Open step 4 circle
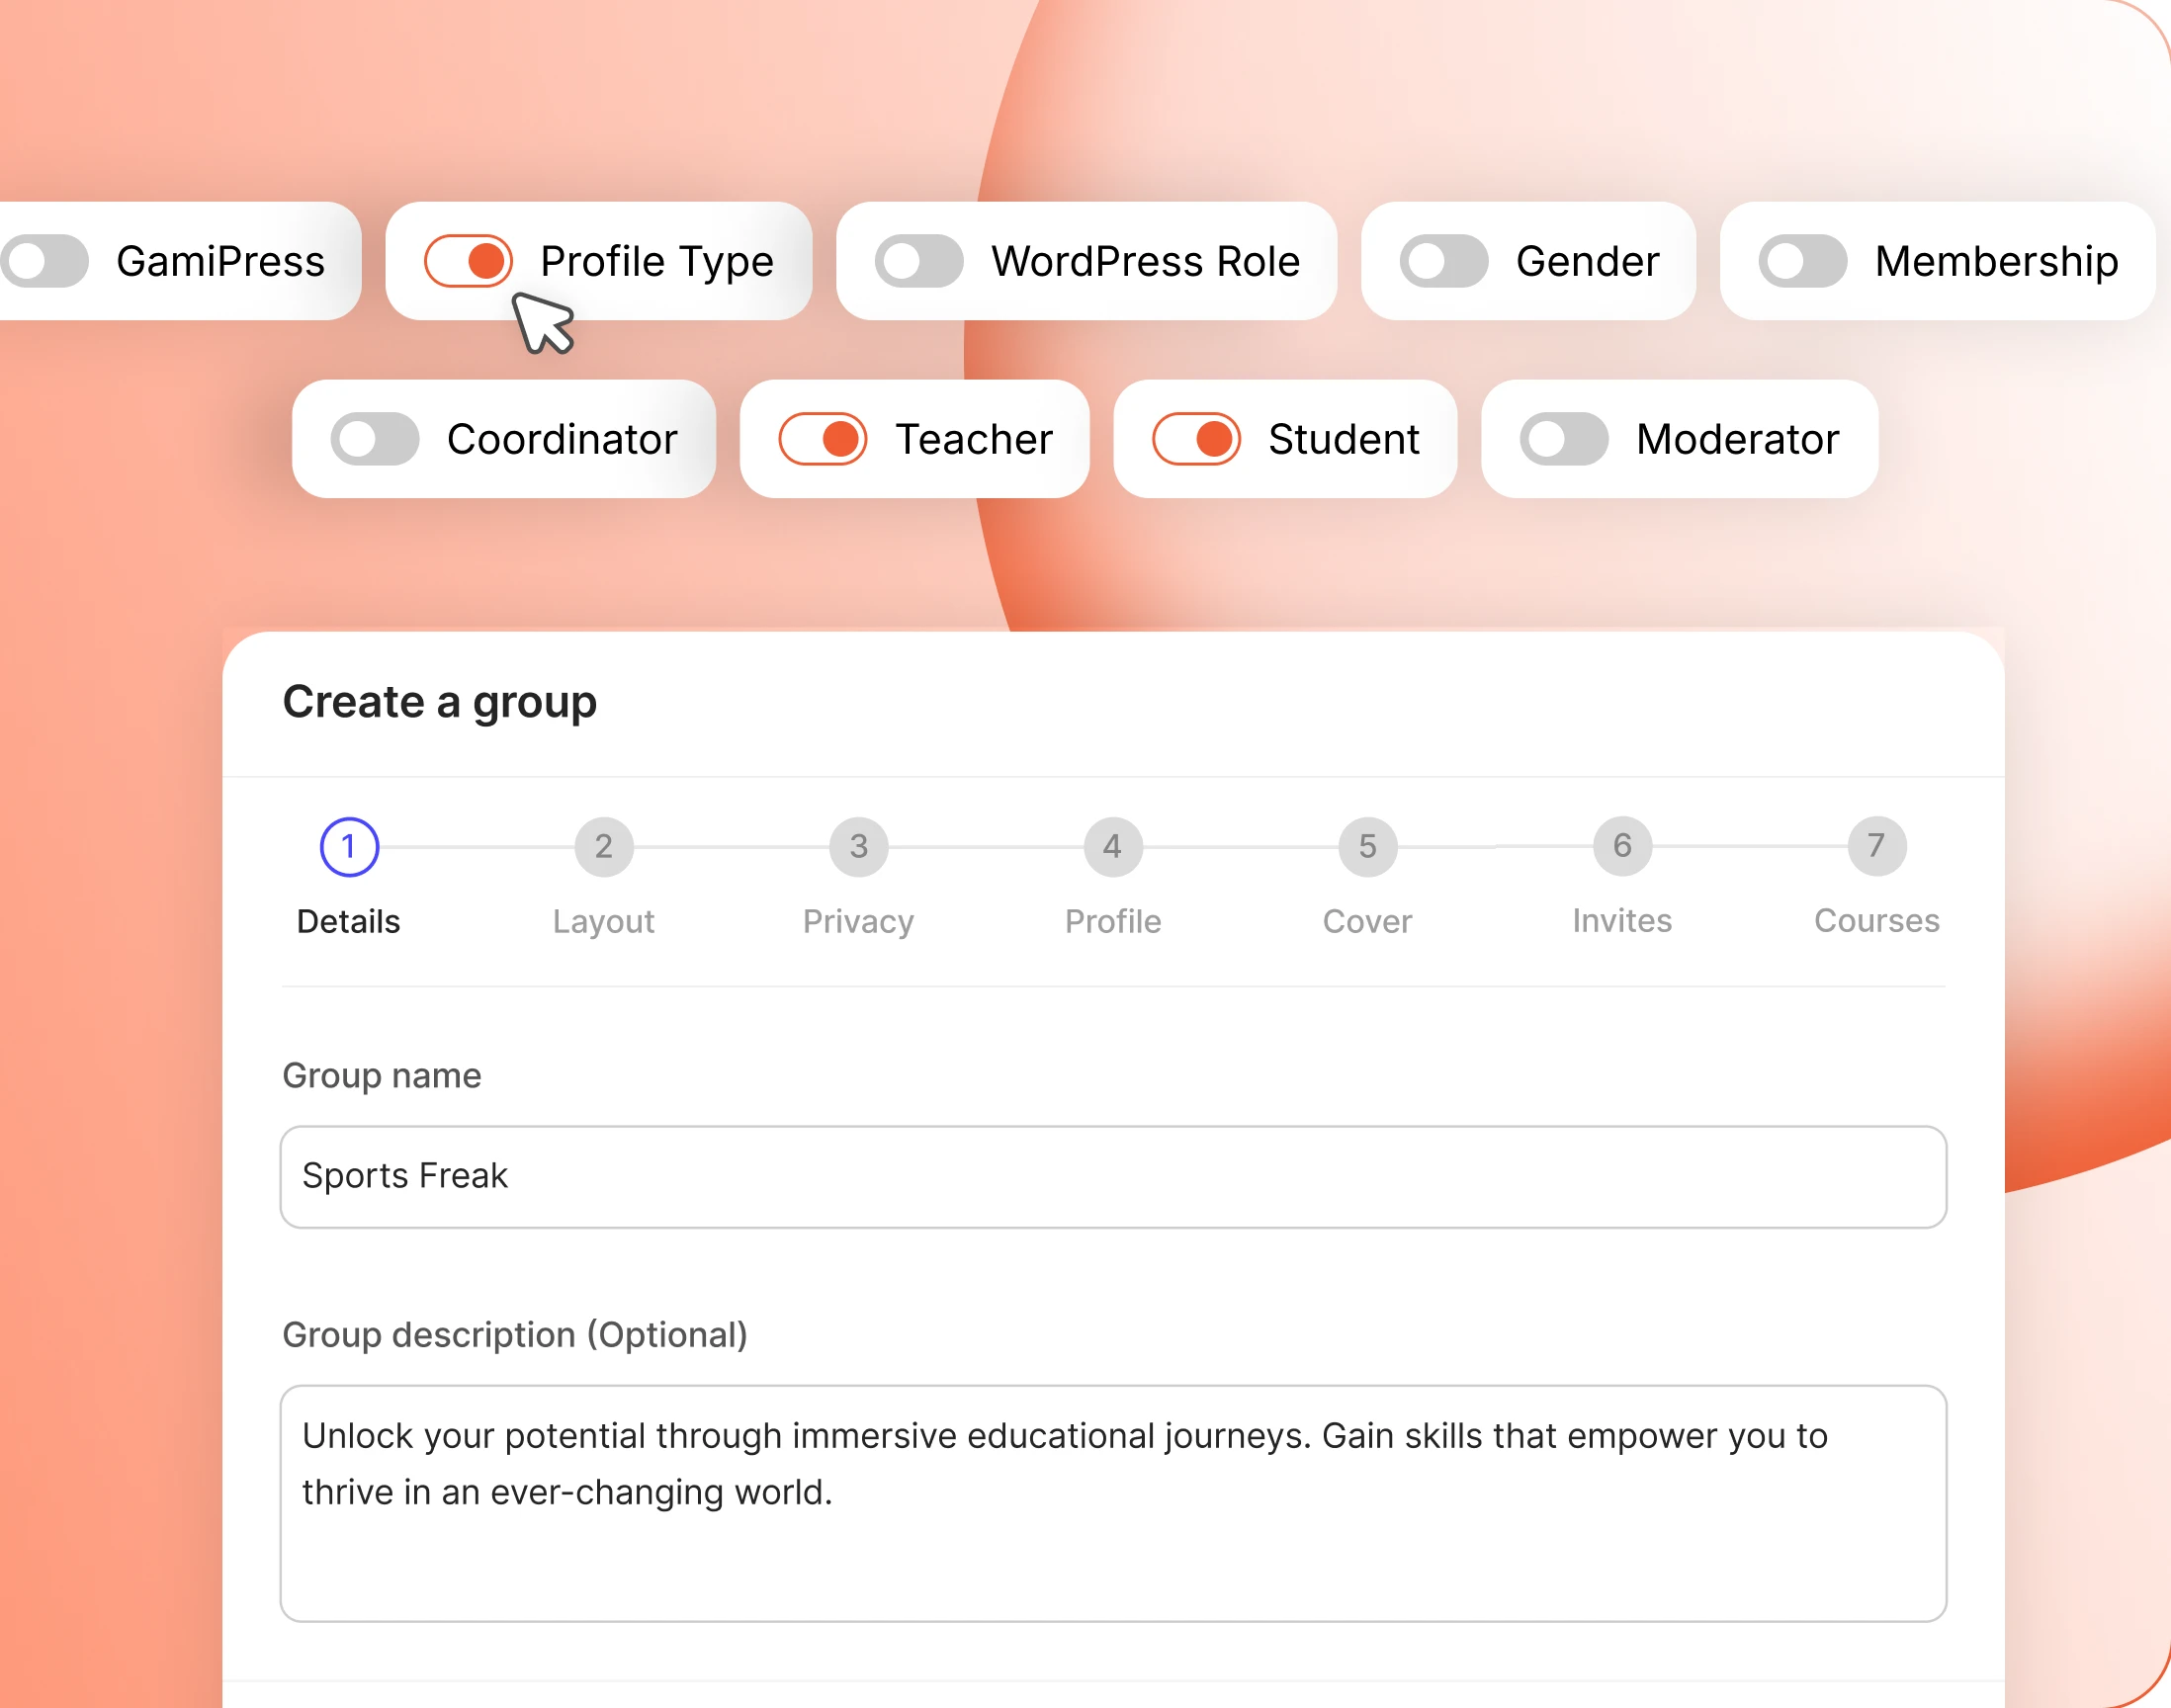2171x1708 pixels. pyautogui.click(x=1113, y=847)
